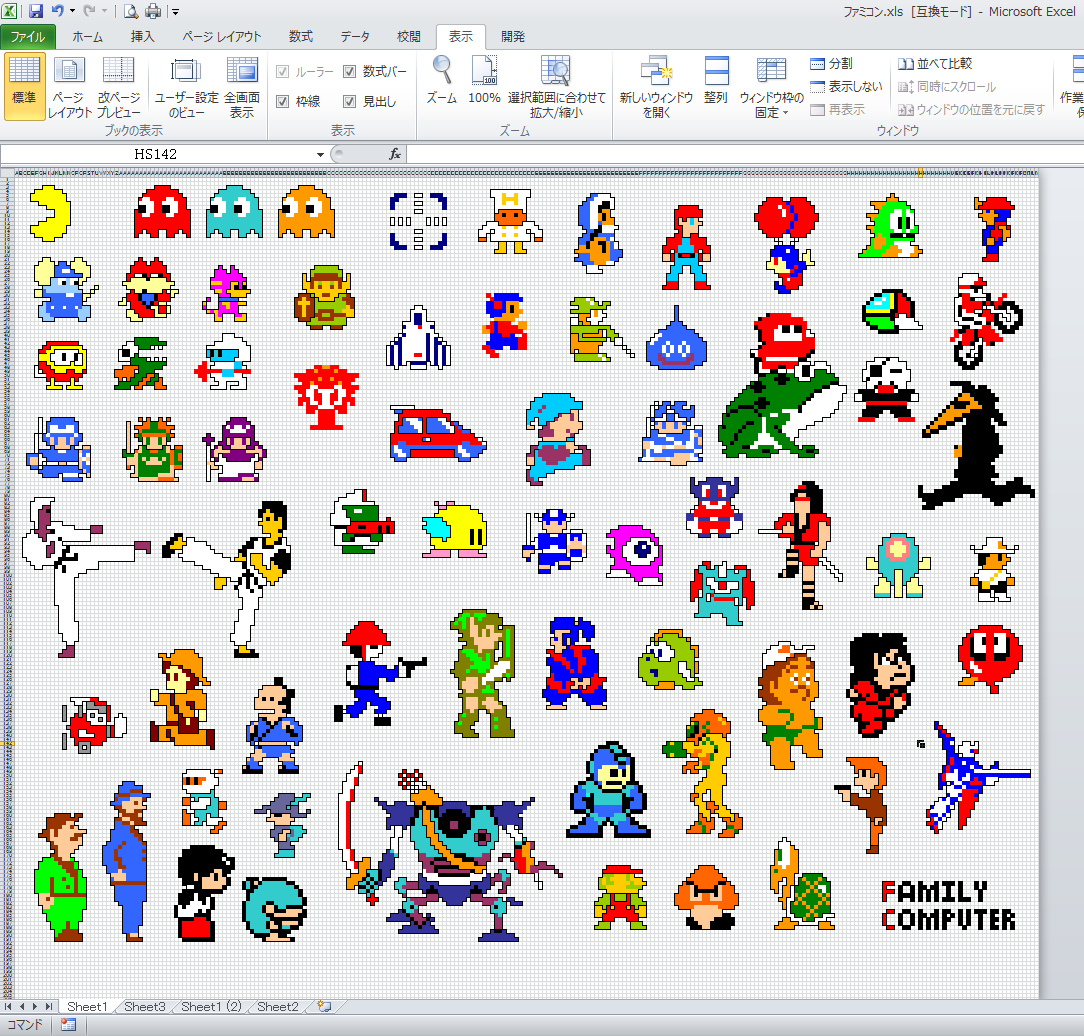Switch to the 校閲 ribbon tab
Screen dimensions: 1084x1036
coord(409,37)
